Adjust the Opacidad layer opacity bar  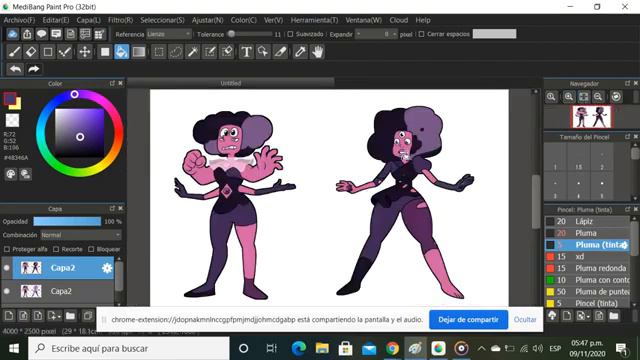coord(67,221)
